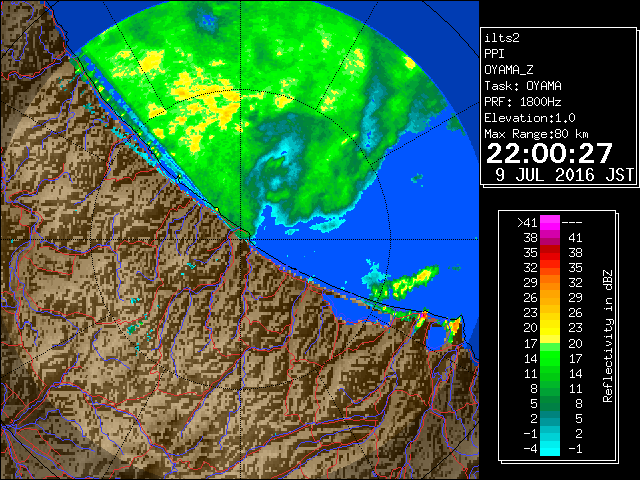Click the magenta >41 dBZ color swatch
Viewport: 640px width, 480px height.
coord(550,223)
